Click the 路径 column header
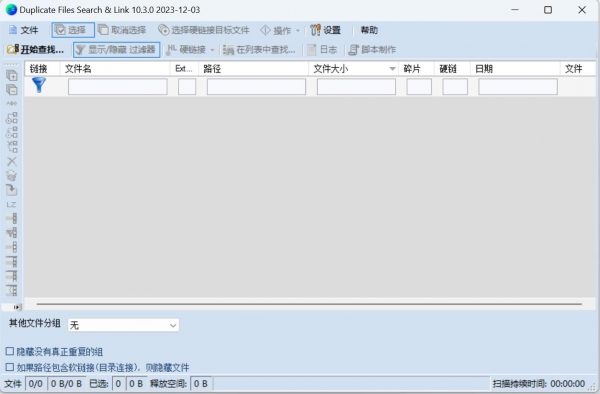The image size is (600, 394). 253,69
